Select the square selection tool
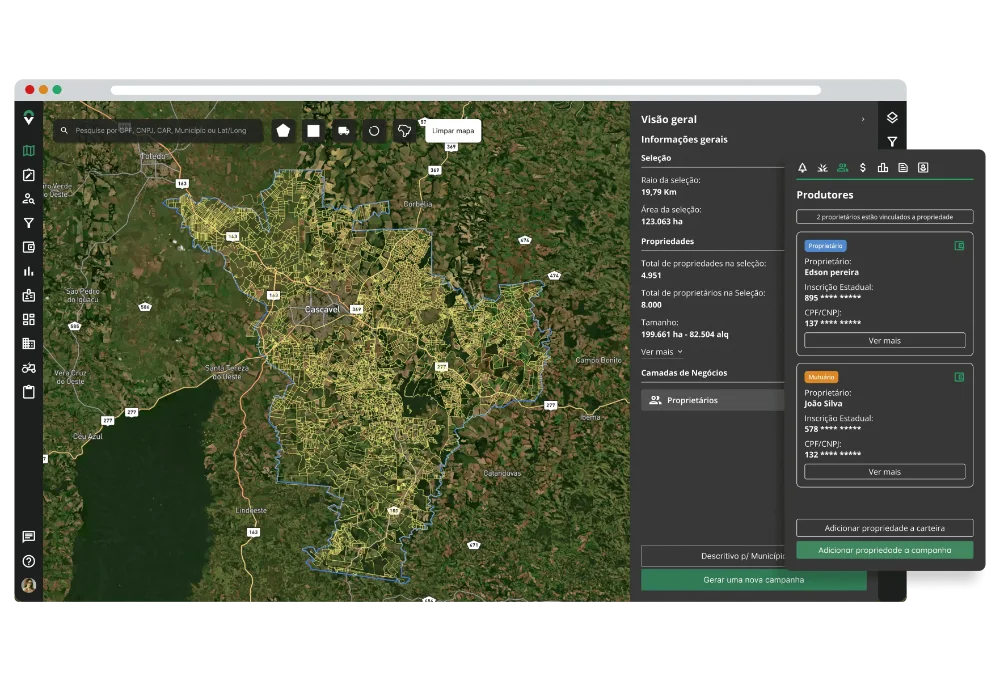This screenshot has width=1000, height=681. 314,131
